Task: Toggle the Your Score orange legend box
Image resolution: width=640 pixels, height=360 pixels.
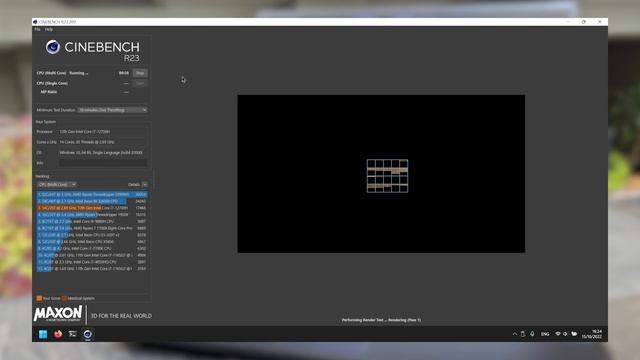Action: pyautogui.click(x=39, y=298)
